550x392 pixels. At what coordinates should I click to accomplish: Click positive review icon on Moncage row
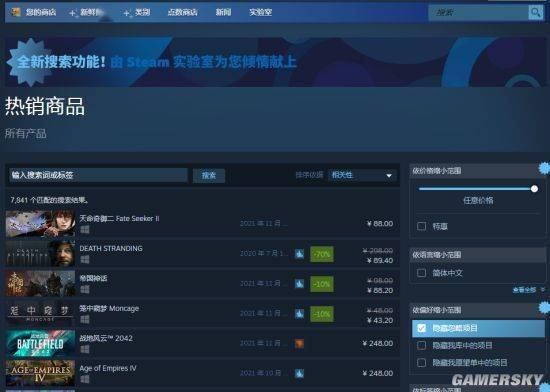(299, 314)
